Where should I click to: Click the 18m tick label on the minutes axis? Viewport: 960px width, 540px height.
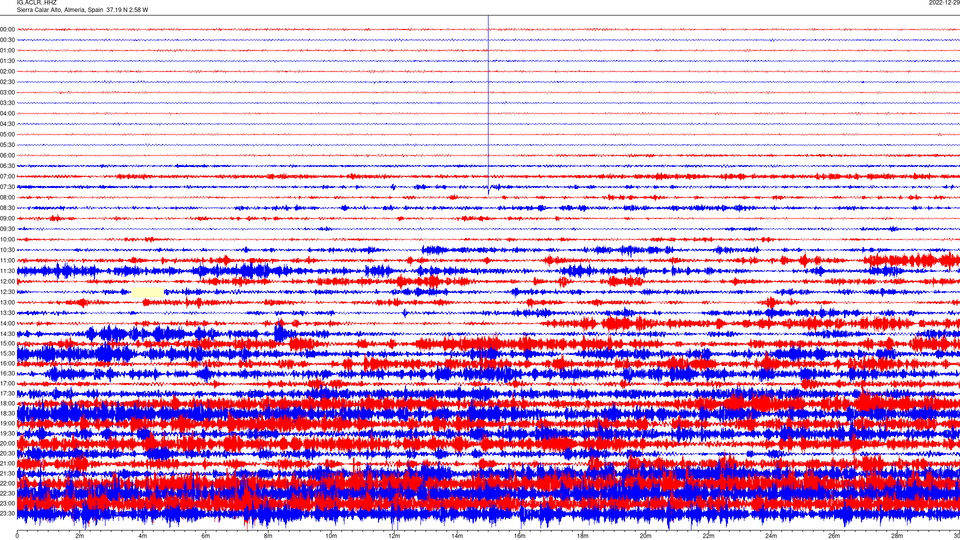point(582,536)
